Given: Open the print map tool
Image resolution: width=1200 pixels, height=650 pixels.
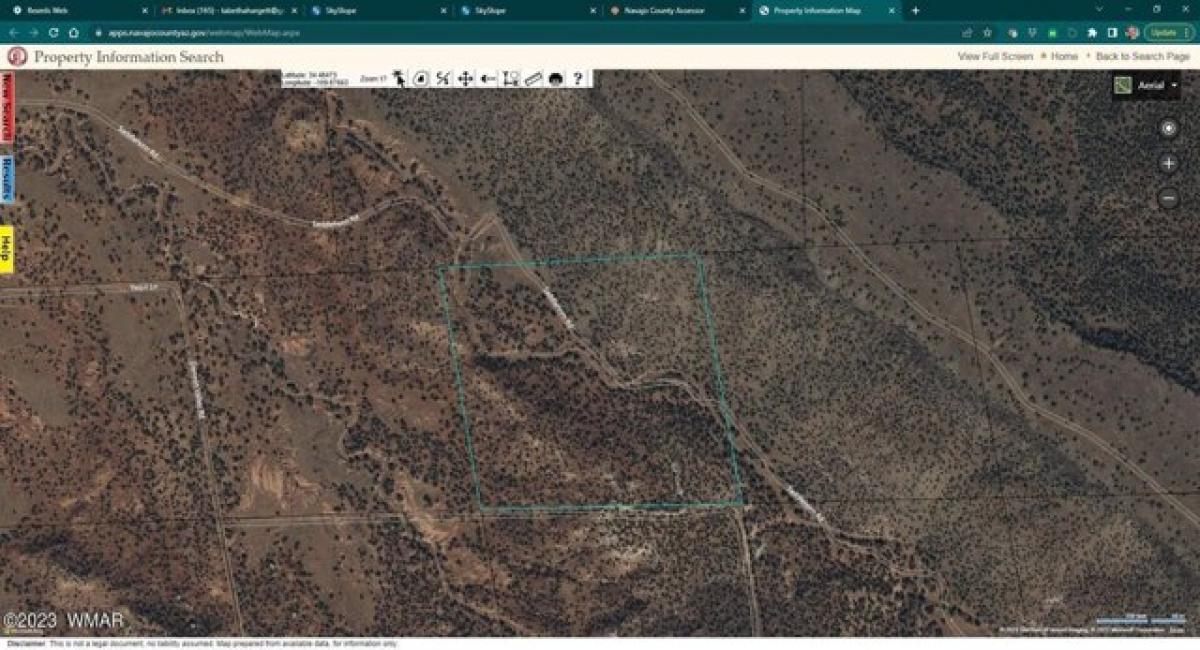Looking at the screenshot, I should tap(556, 78).
